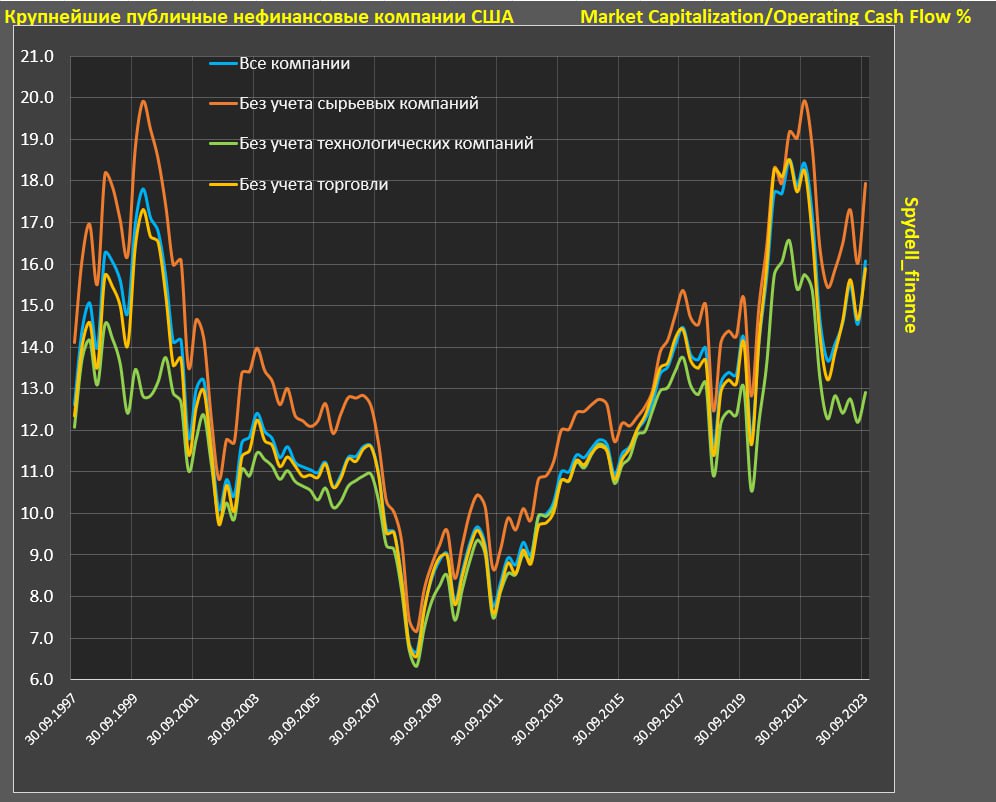Click the yellow 'Без учета торговли' legend marker
Image resolution: width=996 pixels, height=802 pixels.
222,185
